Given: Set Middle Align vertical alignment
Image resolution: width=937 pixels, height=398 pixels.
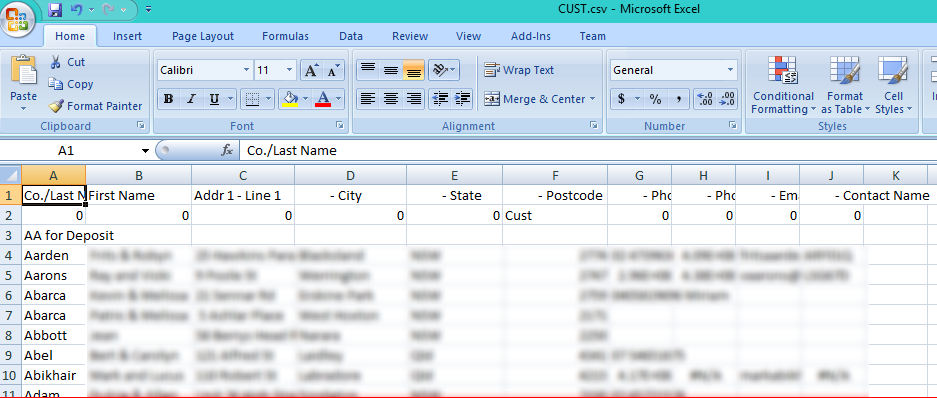Looking at the screenshot, I should click(391, 71).
